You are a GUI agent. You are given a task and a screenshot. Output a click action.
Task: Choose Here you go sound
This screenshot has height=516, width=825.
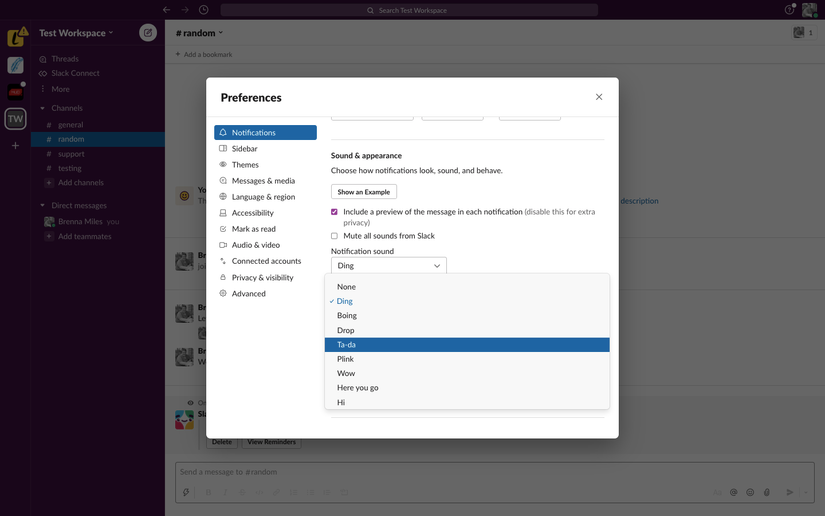467,388
